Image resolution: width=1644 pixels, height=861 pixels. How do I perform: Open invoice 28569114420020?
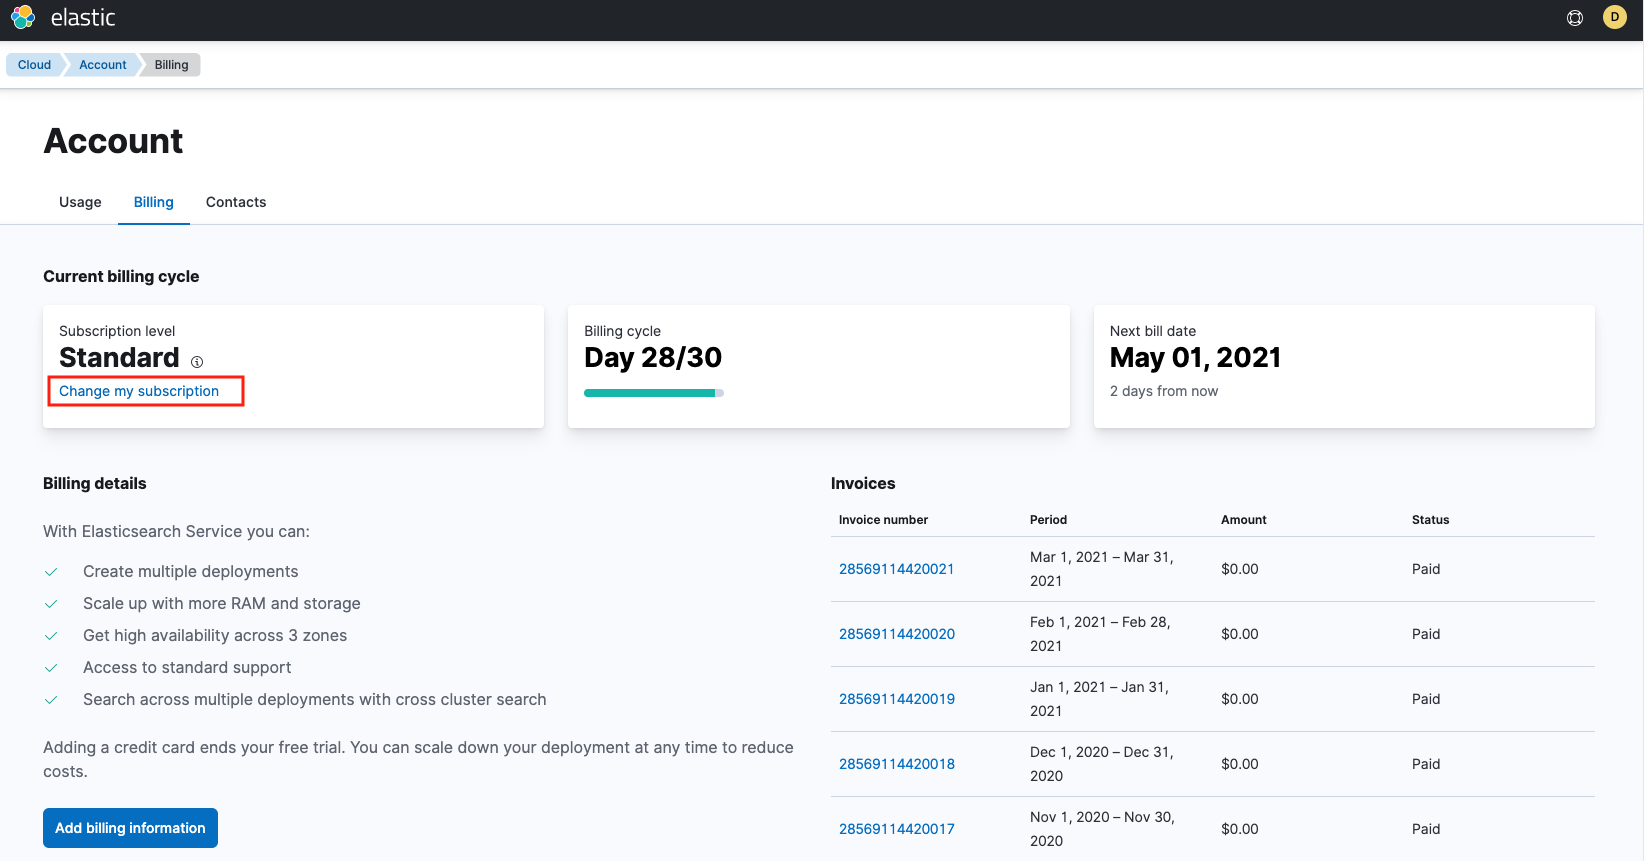click(x=896, y=634)
